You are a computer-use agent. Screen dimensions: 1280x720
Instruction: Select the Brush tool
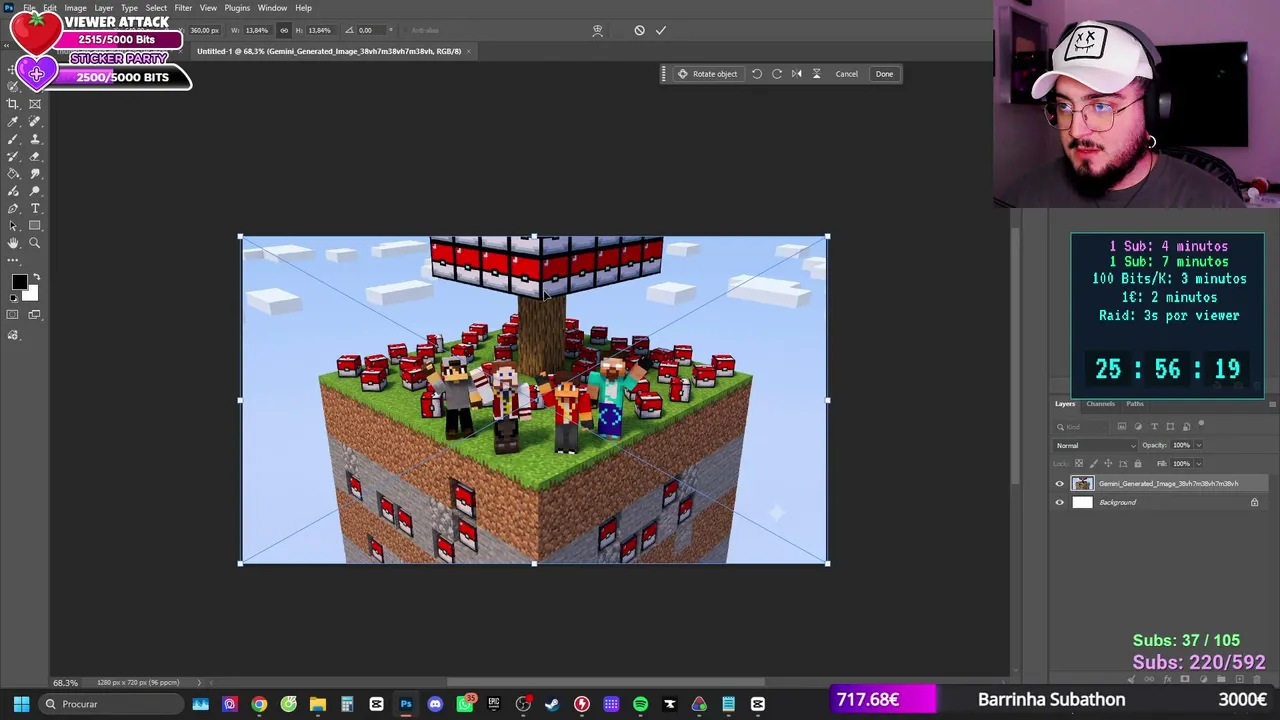pos(13,139)
